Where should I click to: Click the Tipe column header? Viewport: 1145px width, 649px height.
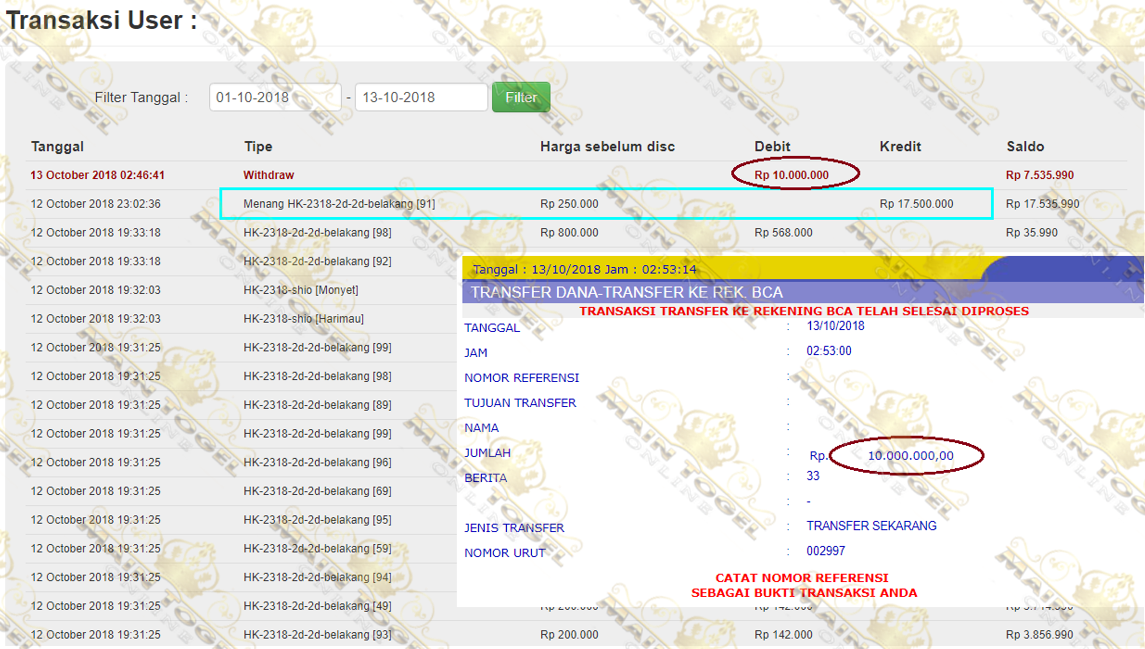(258, 147)
